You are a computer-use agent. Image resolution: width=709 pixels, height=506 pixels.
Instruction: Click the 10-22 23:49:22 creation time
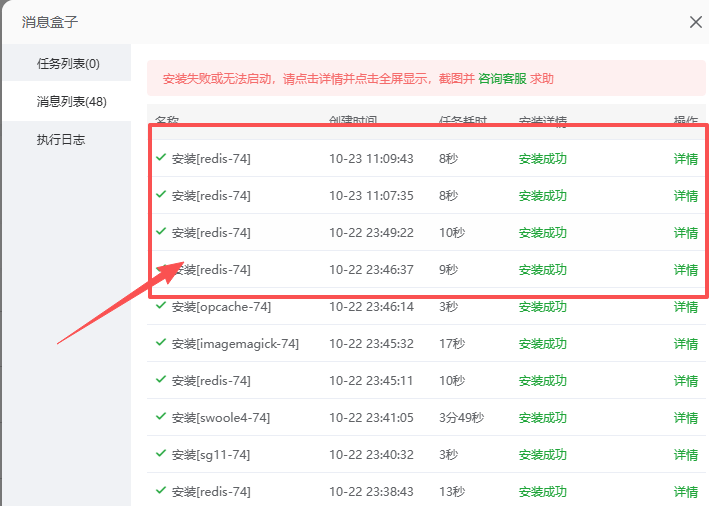[x=371, y=233]
